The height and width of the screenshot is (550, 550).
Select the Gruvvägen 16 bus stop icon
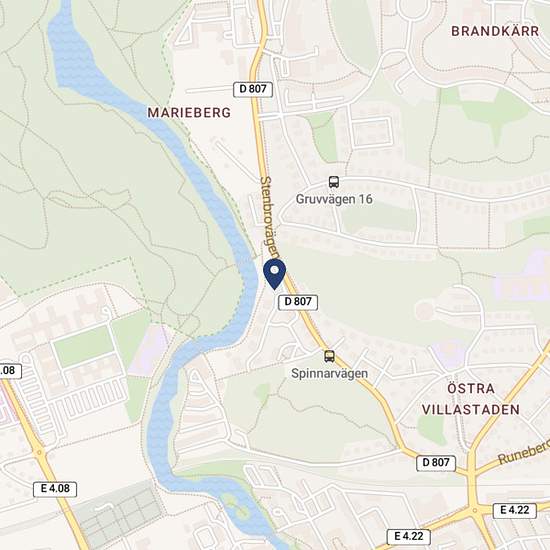tap(334, 182)
